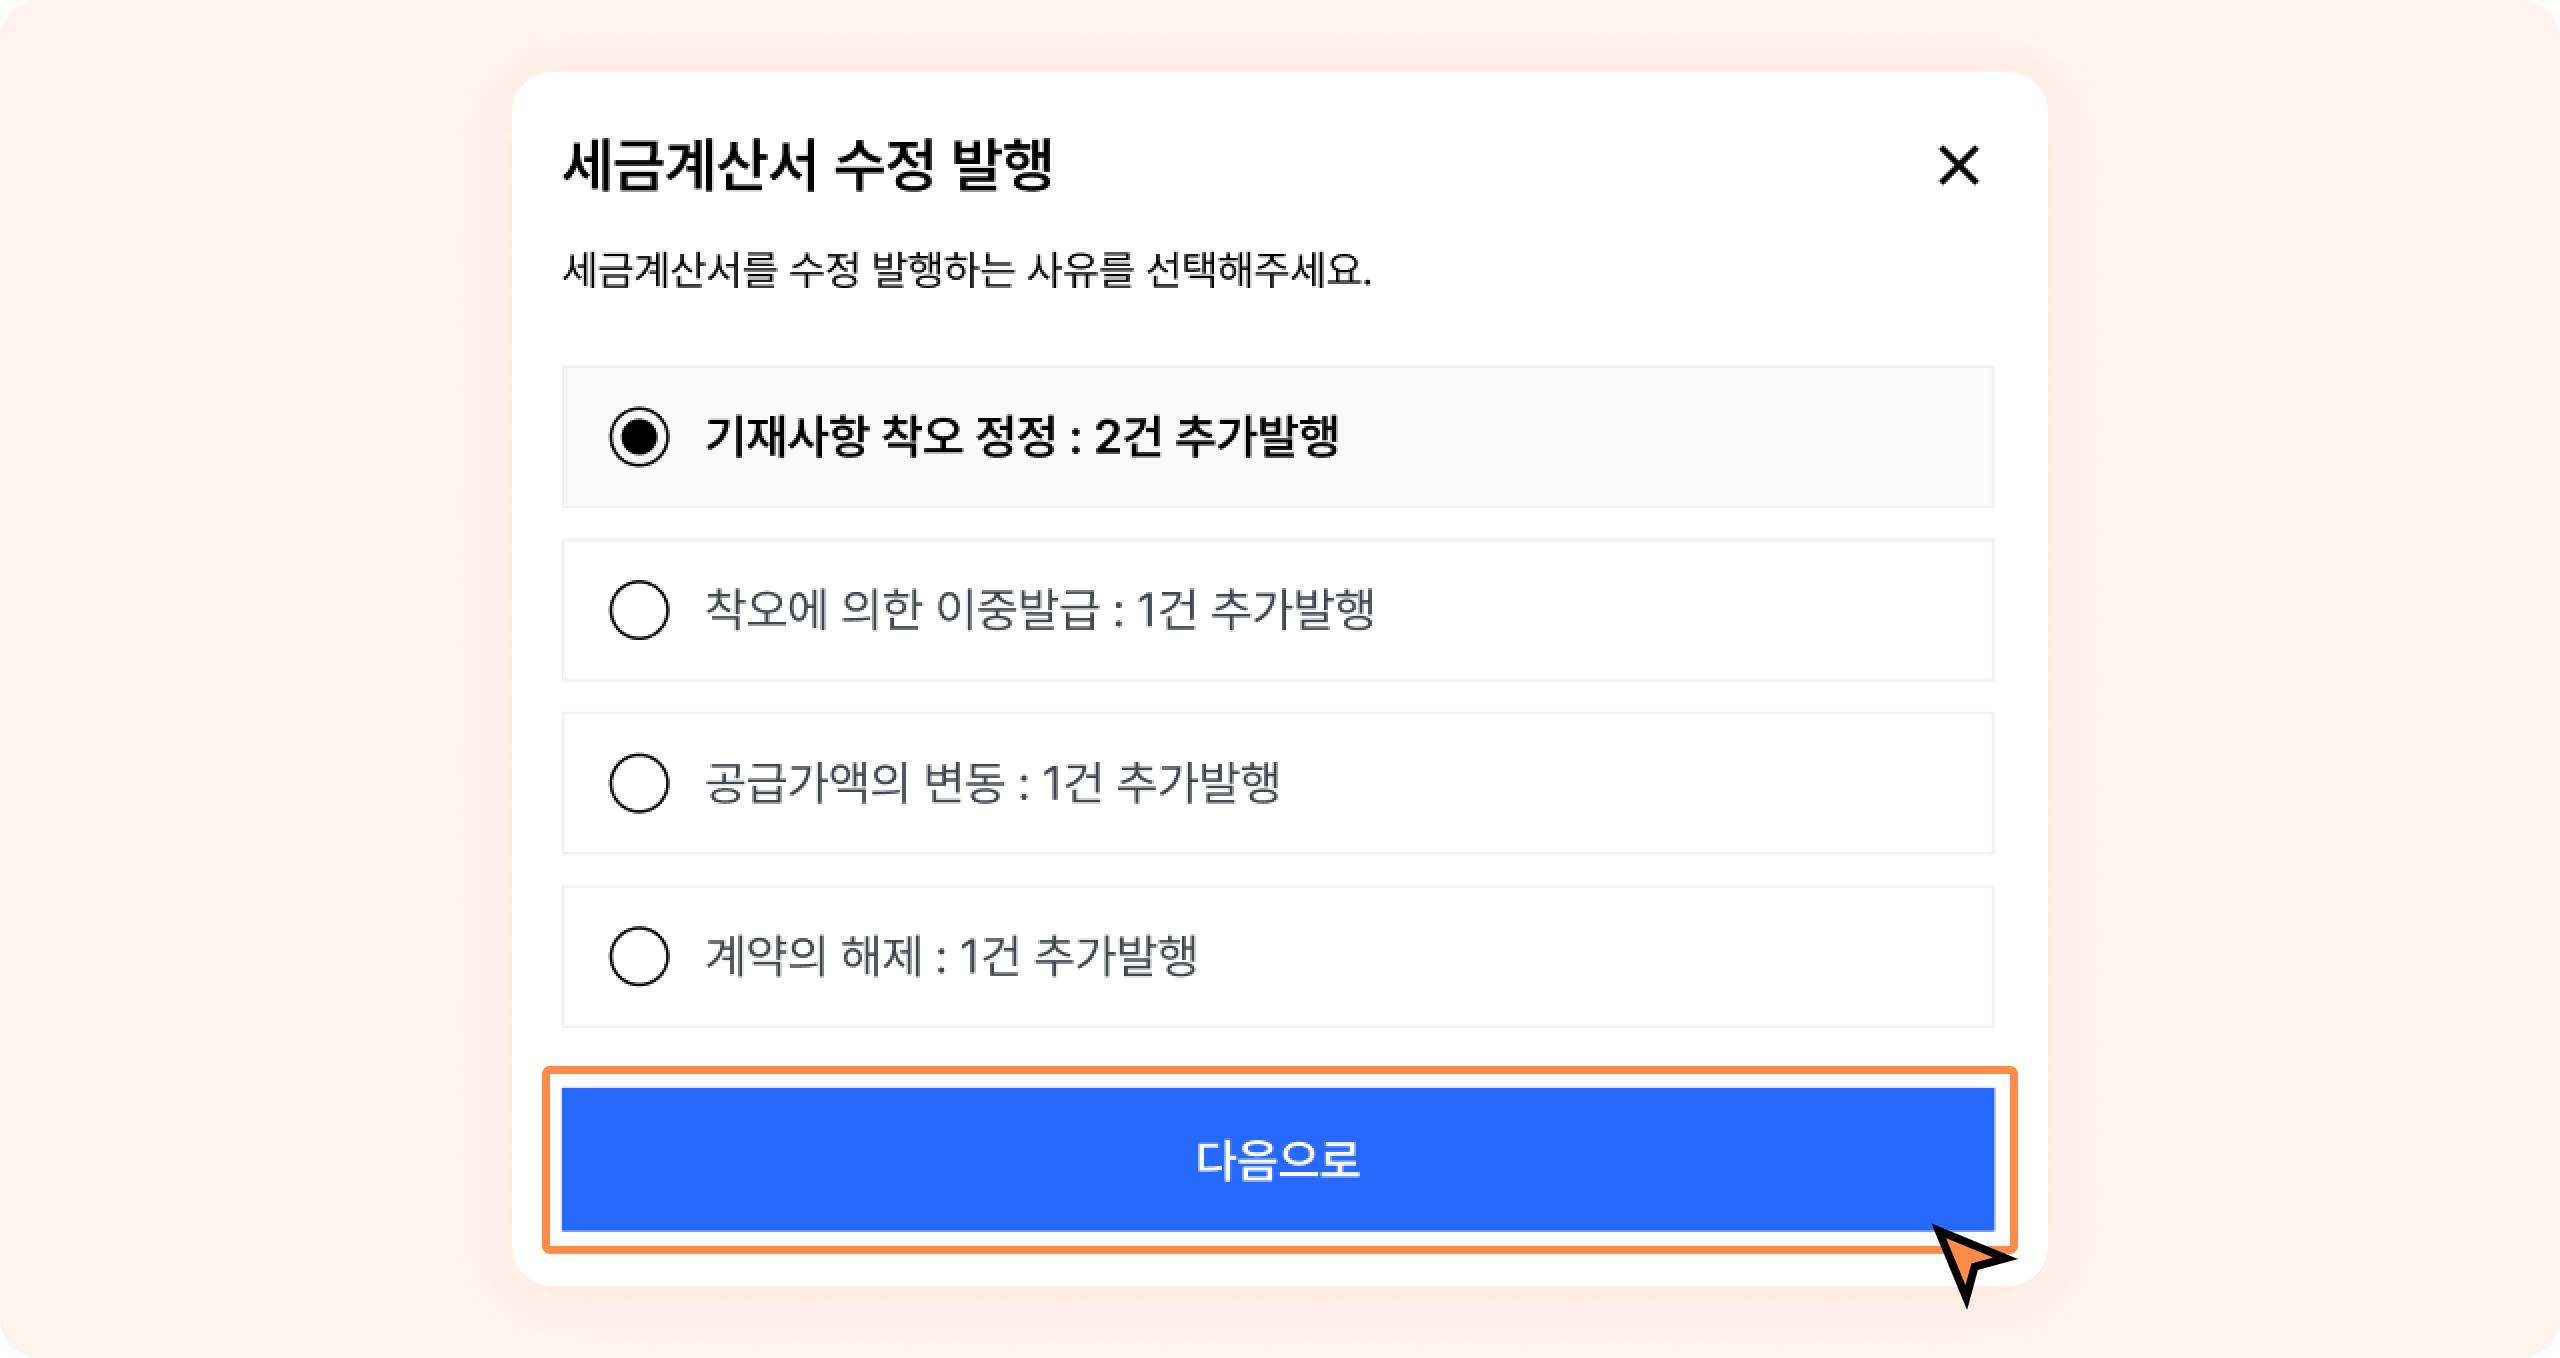Click blank area of the 계약의 해제 option row

click(x=1600, y=956)
